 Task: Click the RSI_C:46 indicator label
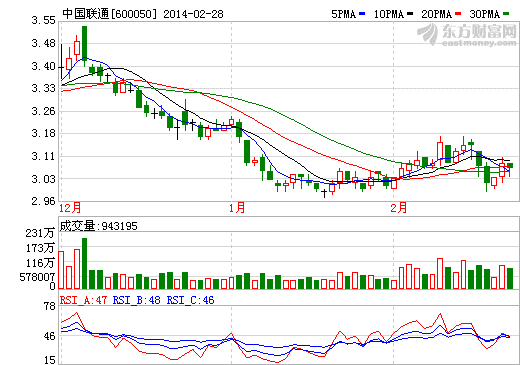coord(190,300)
